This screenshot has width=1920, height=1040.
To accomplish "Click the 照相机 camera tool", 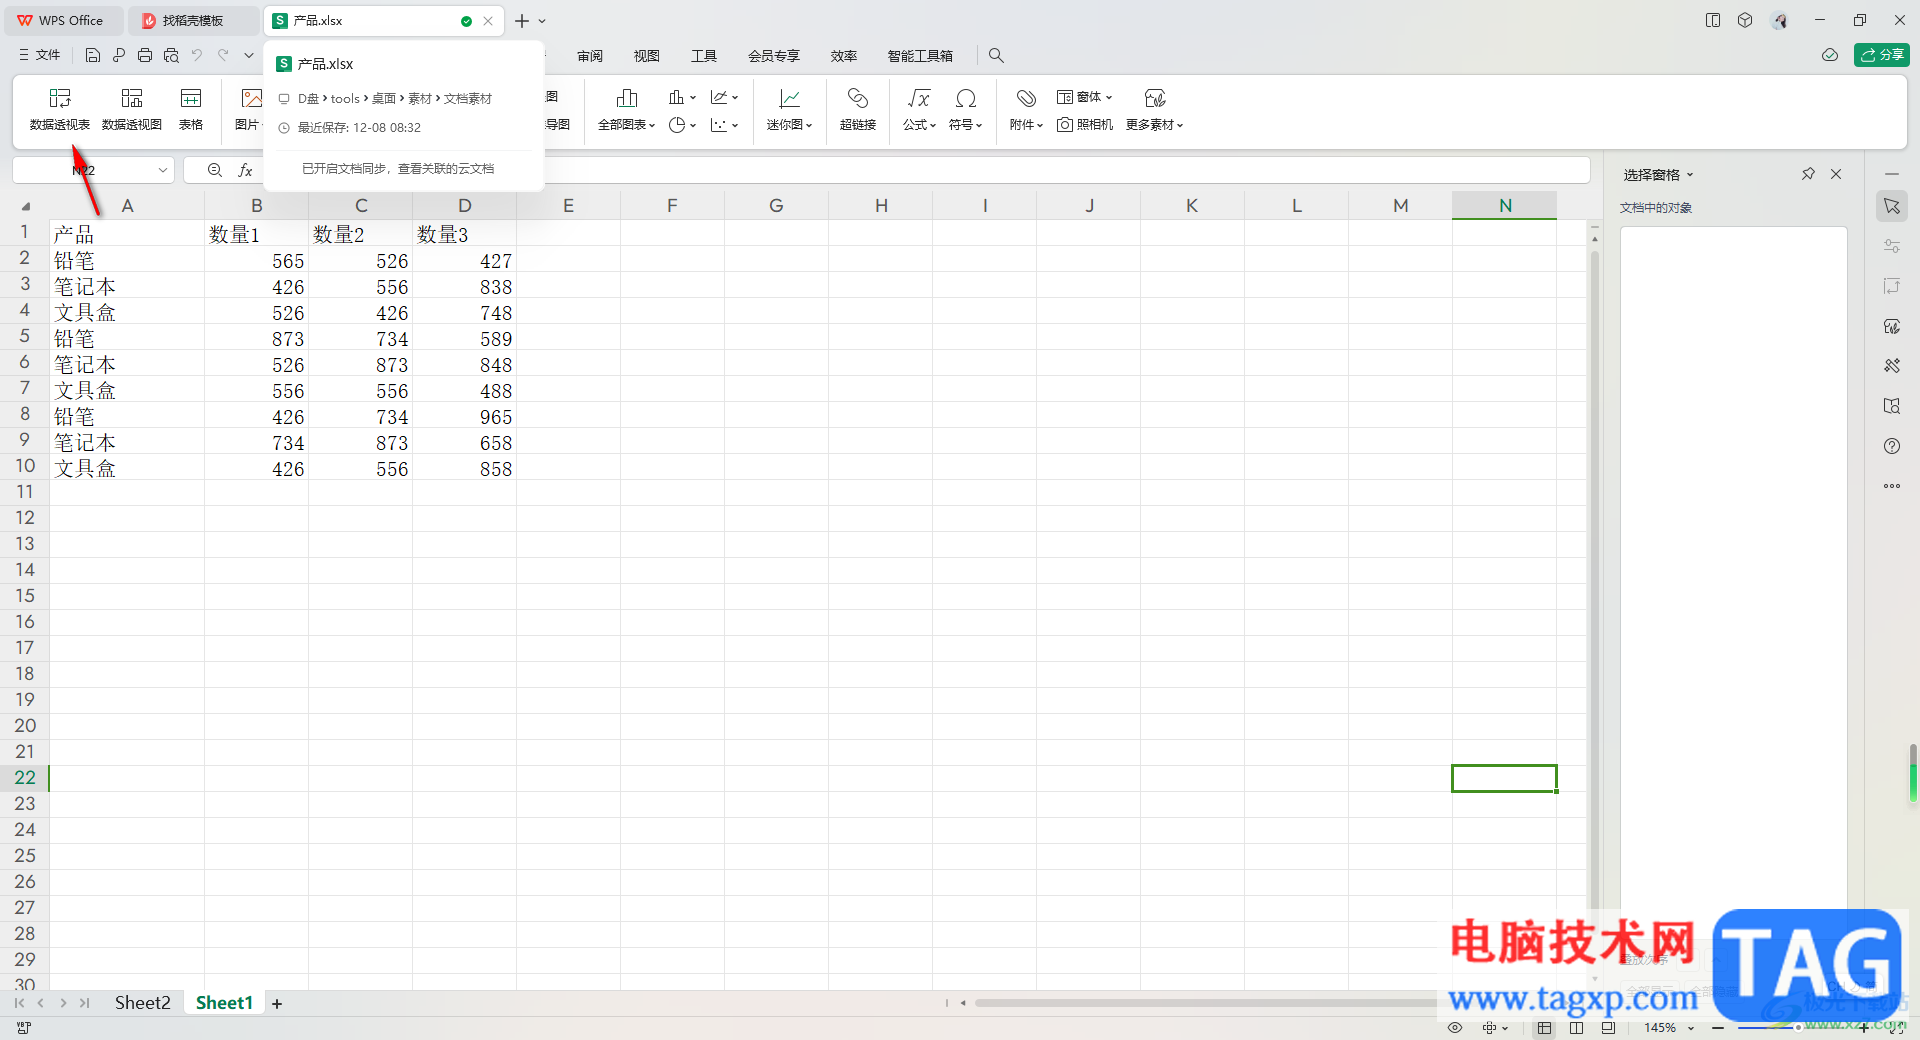I will tap(1085, 124).
